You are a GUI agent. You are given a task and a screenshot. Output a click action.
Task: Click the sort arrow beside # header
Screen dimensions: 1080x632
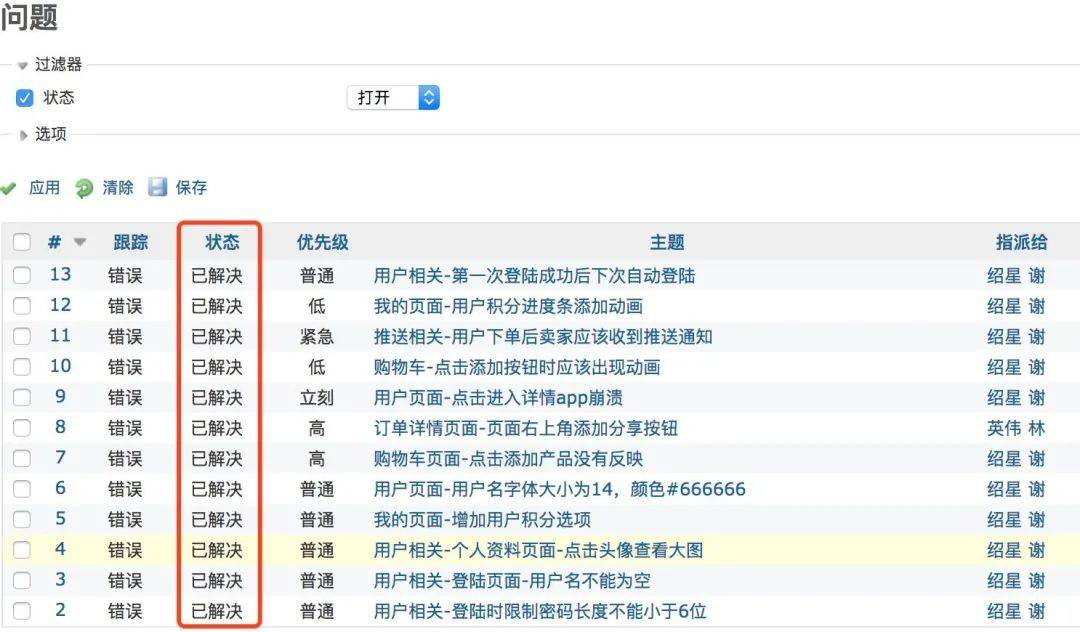pos(80,242)
